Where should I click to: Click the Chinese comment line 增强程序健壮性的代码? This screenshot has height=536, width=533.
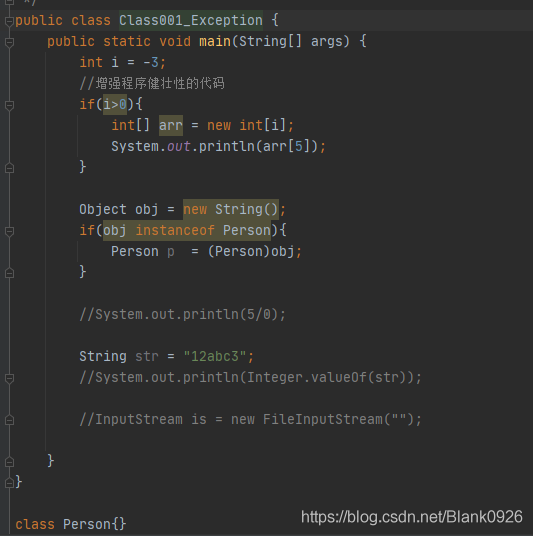point(152,83)
